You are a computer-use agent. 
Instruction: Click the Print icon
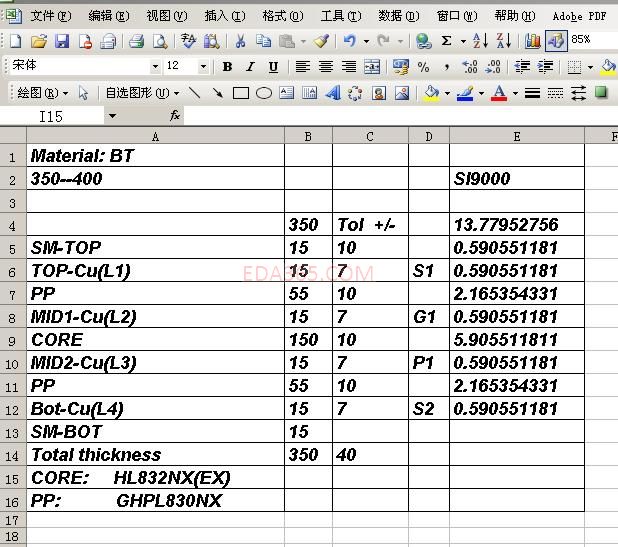tap(136, 41)
